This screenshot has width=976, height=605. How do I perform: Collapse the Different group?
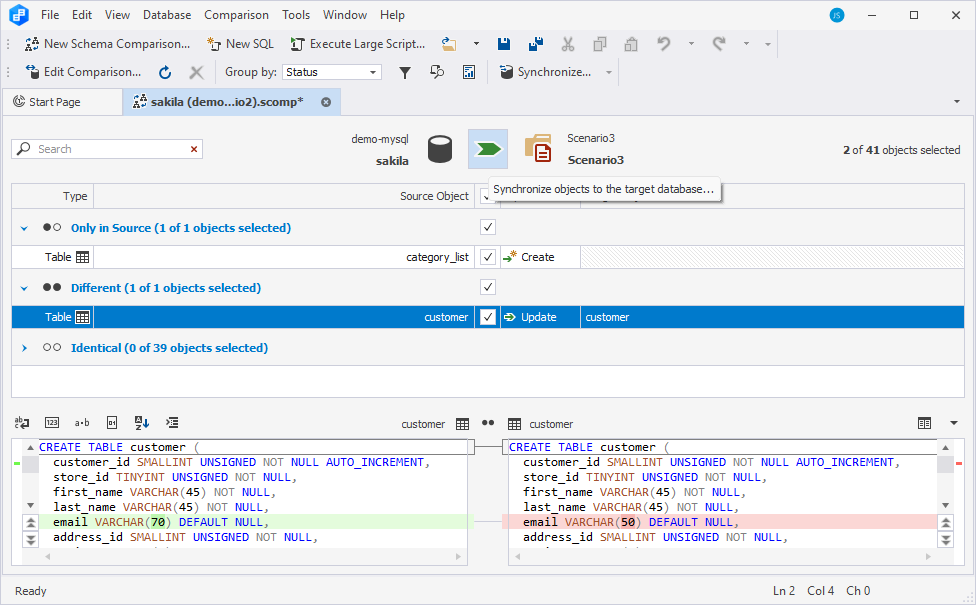coord(24,288)
